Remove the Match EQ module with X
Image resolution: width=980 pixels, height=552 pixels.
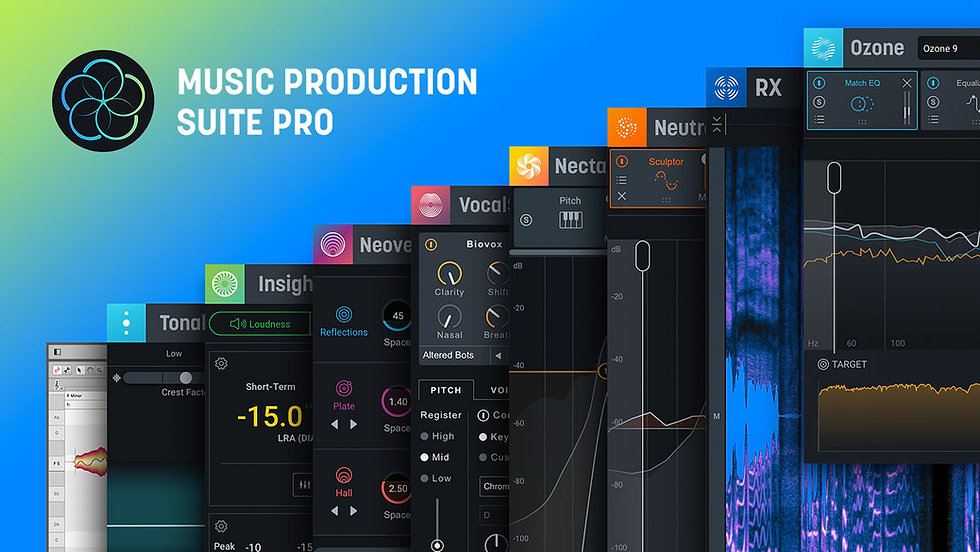(907, 83)
